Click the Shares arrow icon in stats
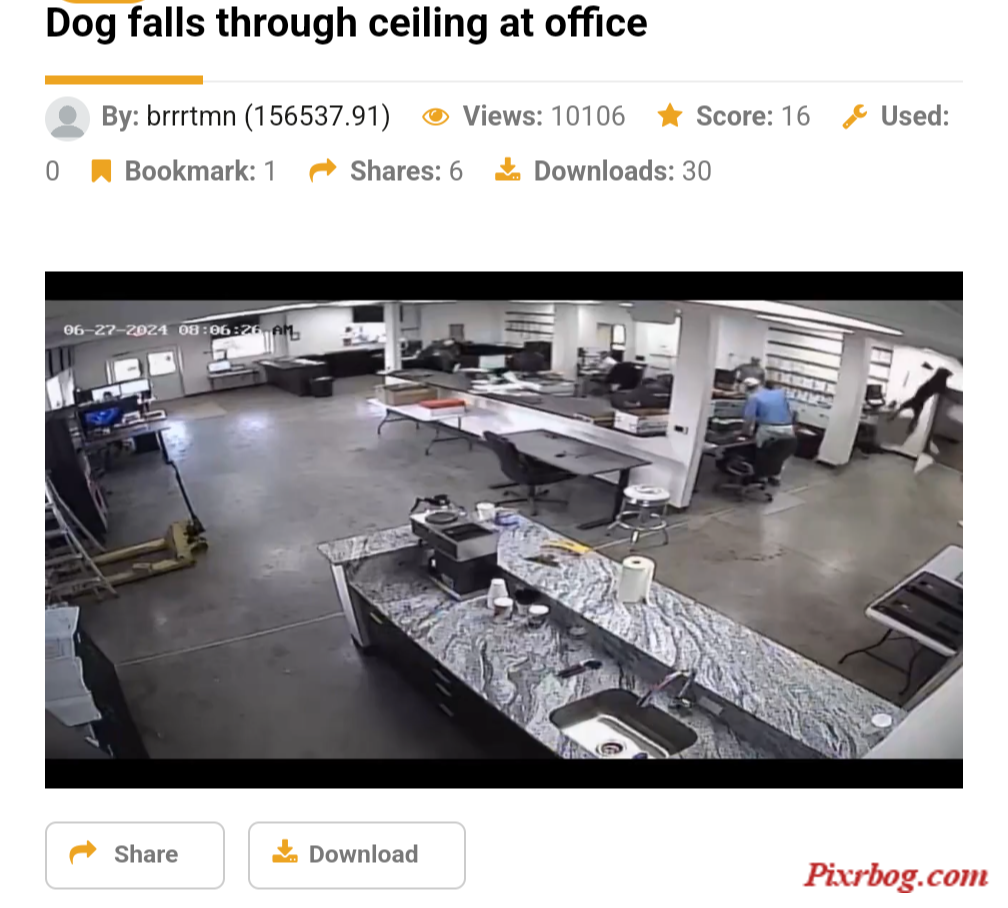Image resolution: width=1008 pixels, height=908 pixels. click(x=323, y=171)
